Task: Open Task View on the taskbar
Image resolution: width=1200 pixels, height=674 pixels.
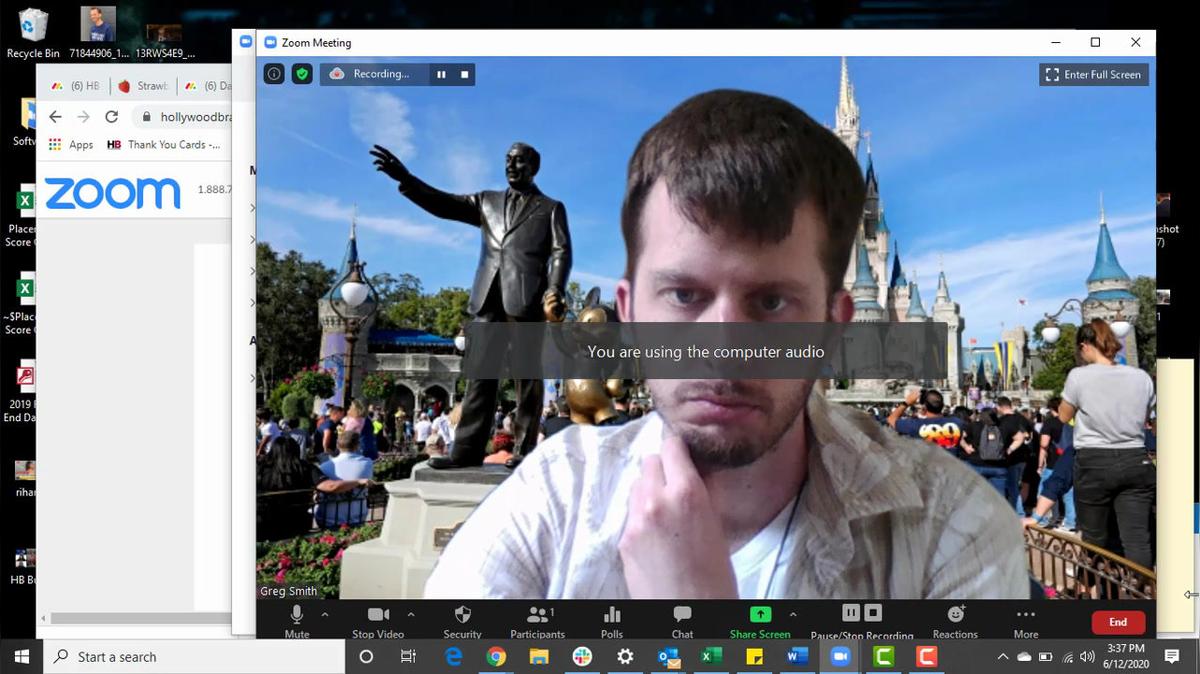Action: pos(408,657)
